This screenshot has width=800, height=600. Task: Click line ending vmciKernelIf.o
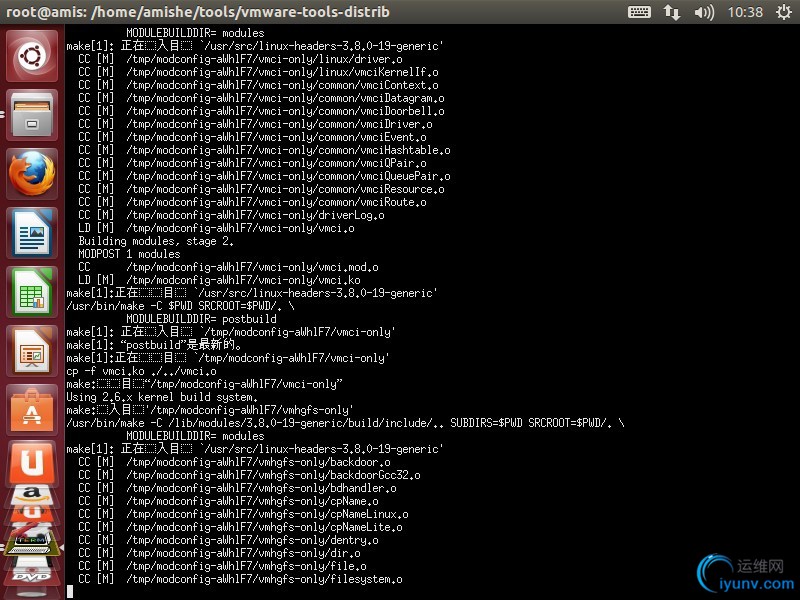(258, 72)
